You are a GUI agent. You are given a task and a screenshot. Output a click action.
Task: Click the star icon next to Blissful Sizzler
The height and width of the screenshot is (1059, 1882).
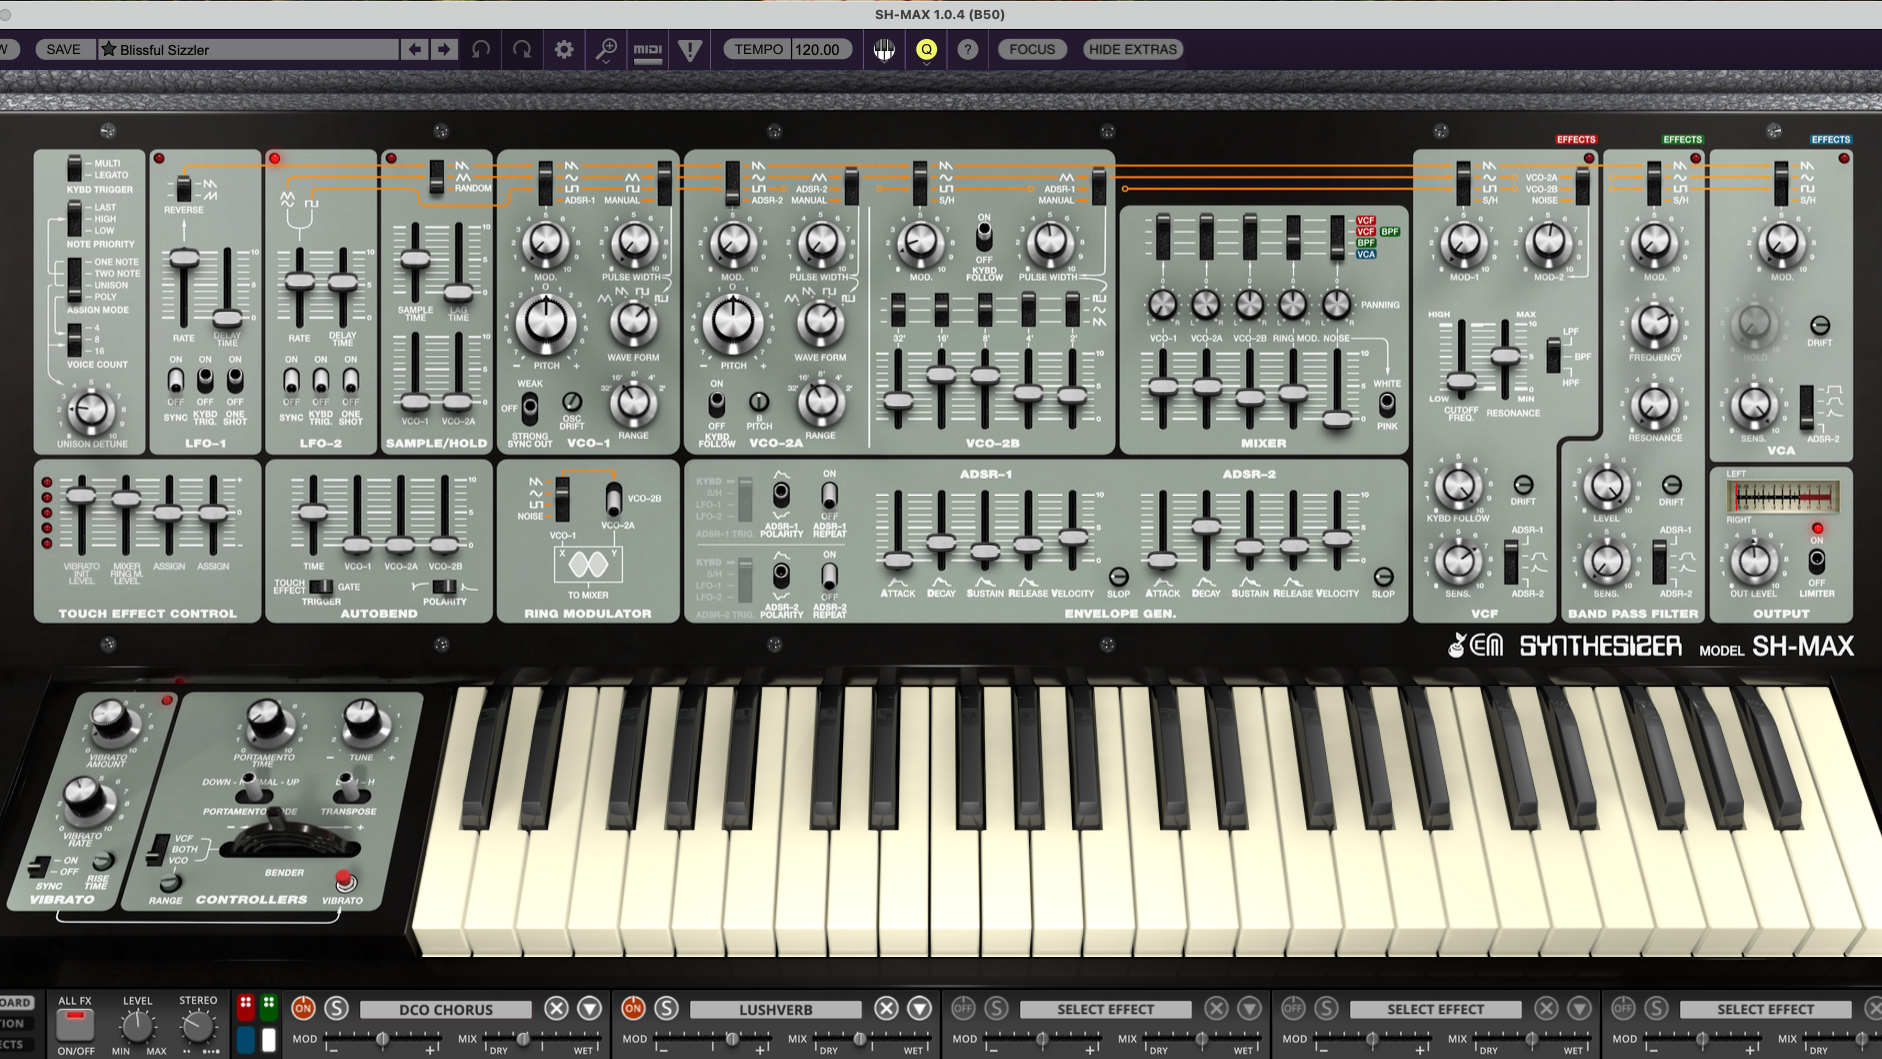click(109, 48)
